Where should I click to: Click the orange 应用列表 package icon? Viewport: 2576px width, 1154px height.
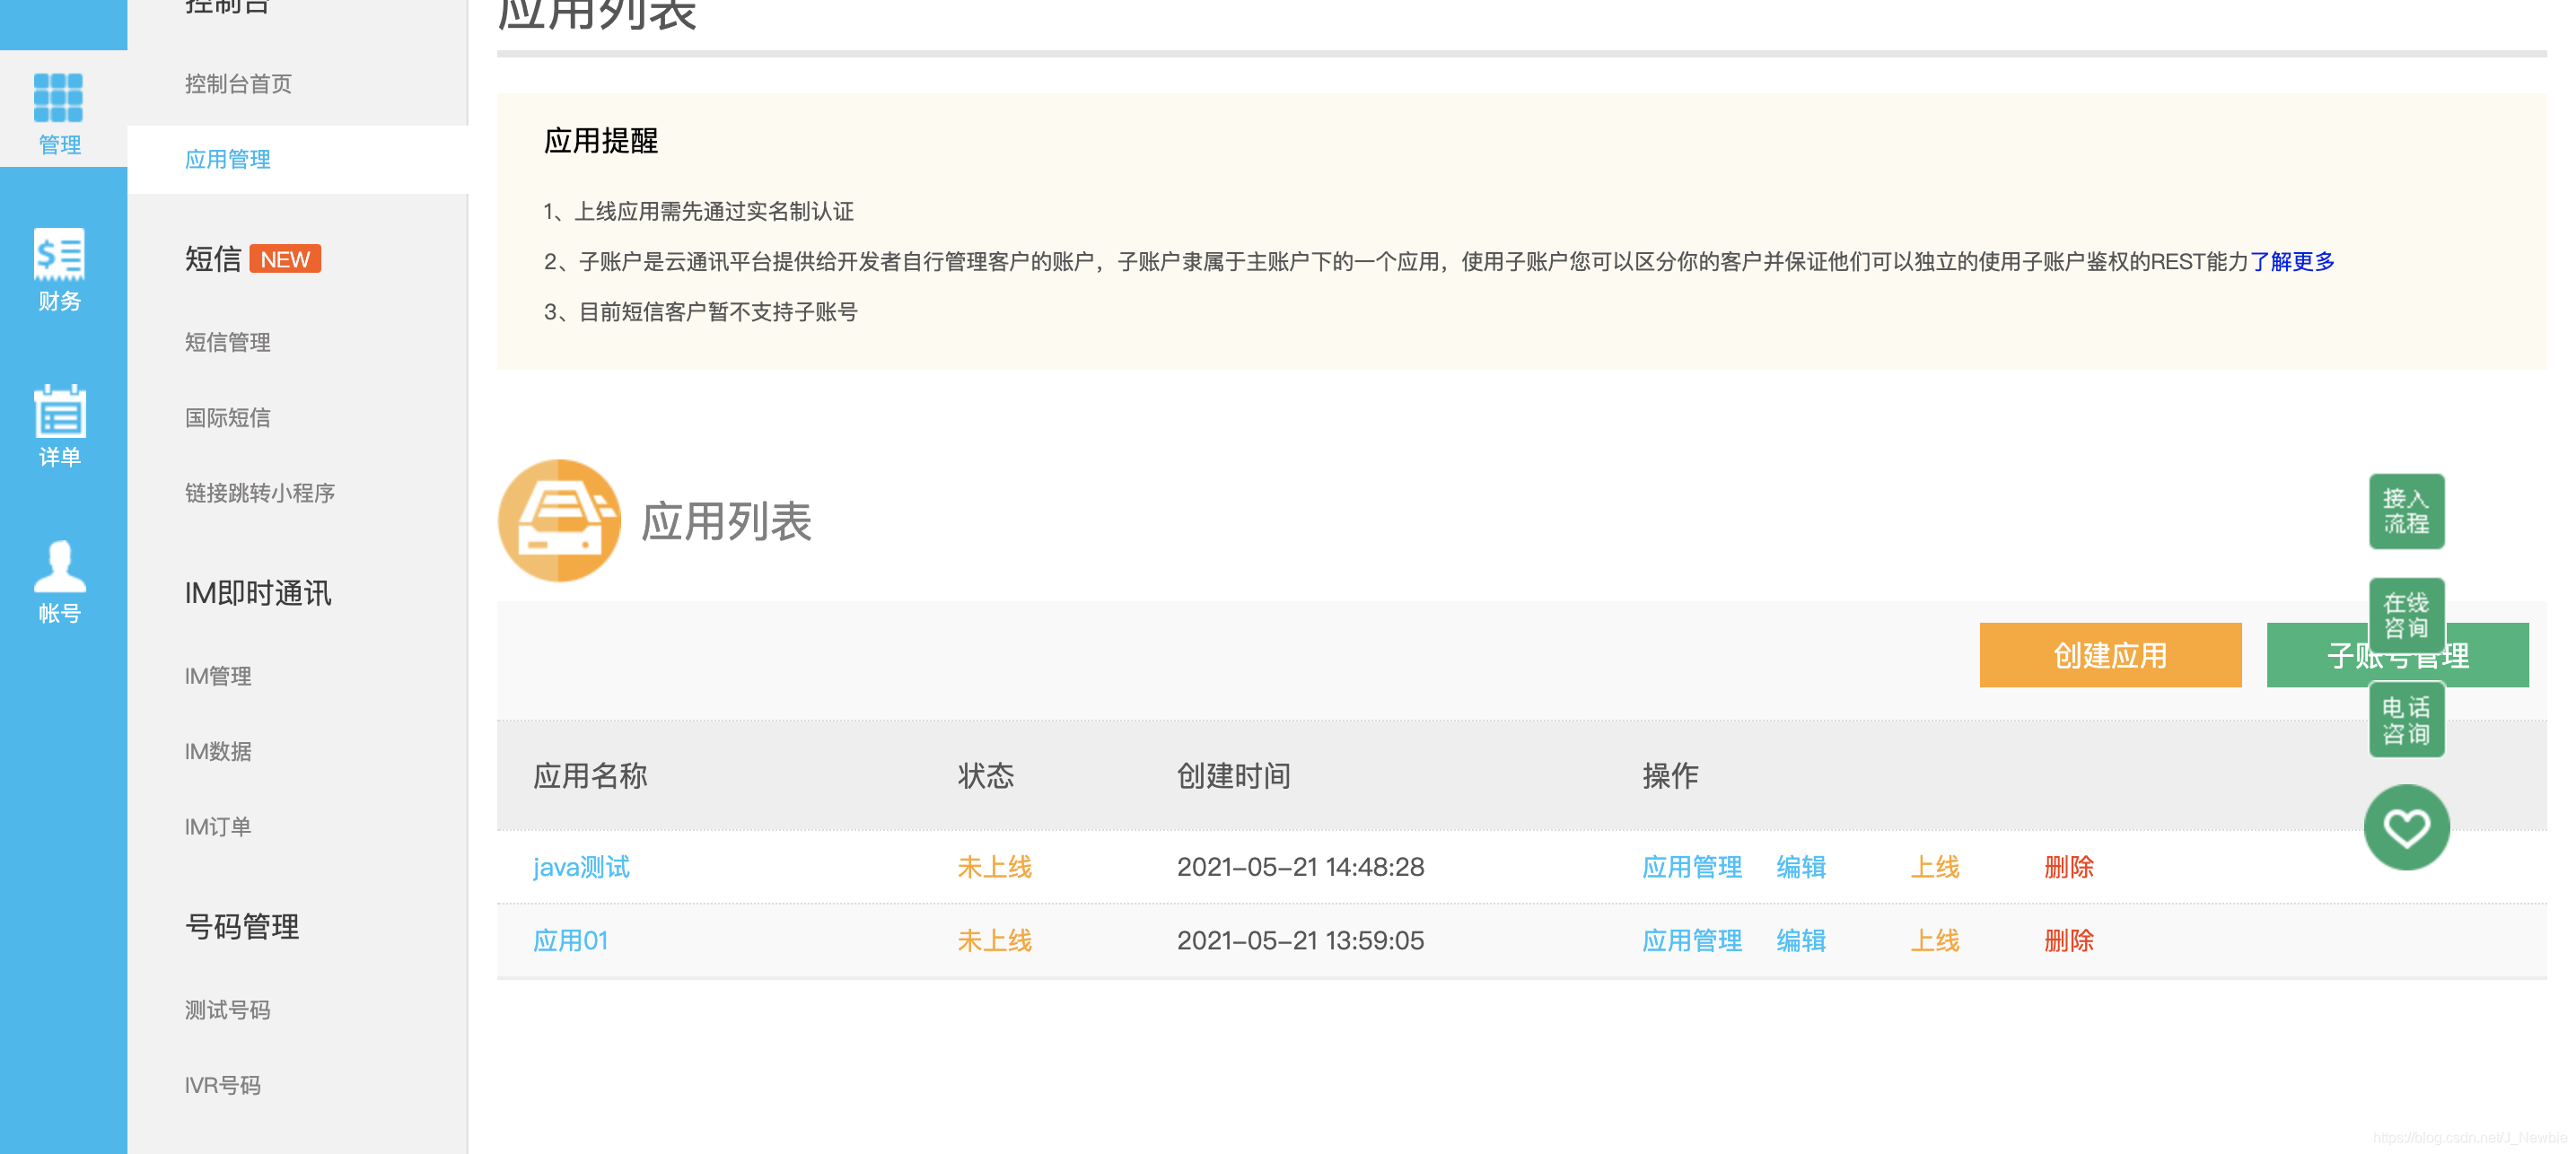(560, 520)
